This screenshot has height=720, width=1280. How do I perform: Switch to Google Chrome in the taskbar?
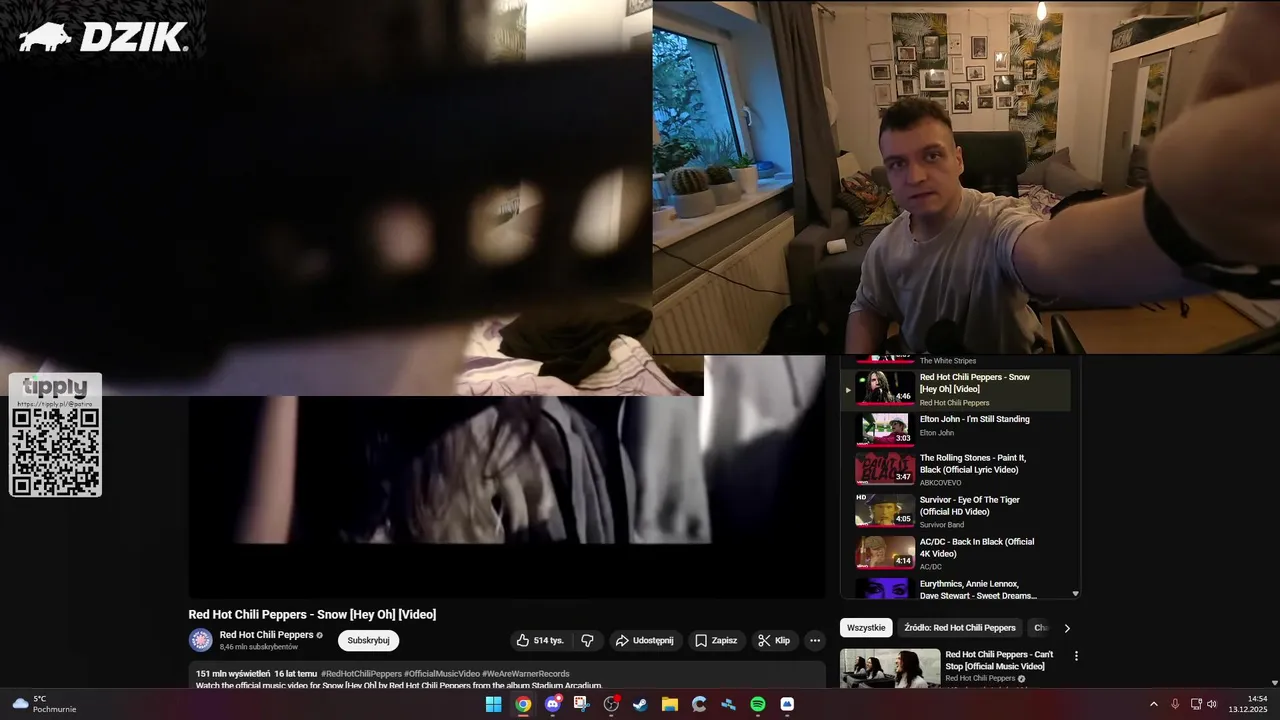pos(523,704)
